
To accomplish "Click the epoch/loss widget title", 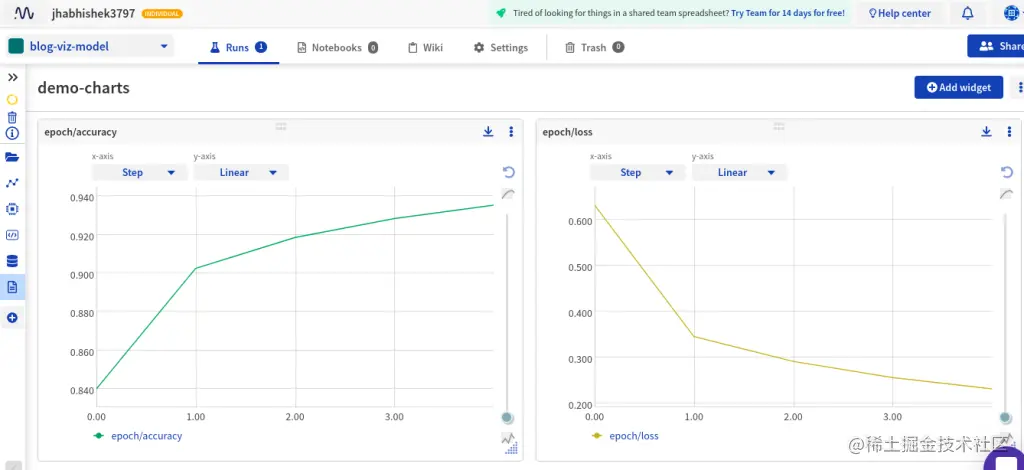I will pyautogui.click(x=568, y=132).
